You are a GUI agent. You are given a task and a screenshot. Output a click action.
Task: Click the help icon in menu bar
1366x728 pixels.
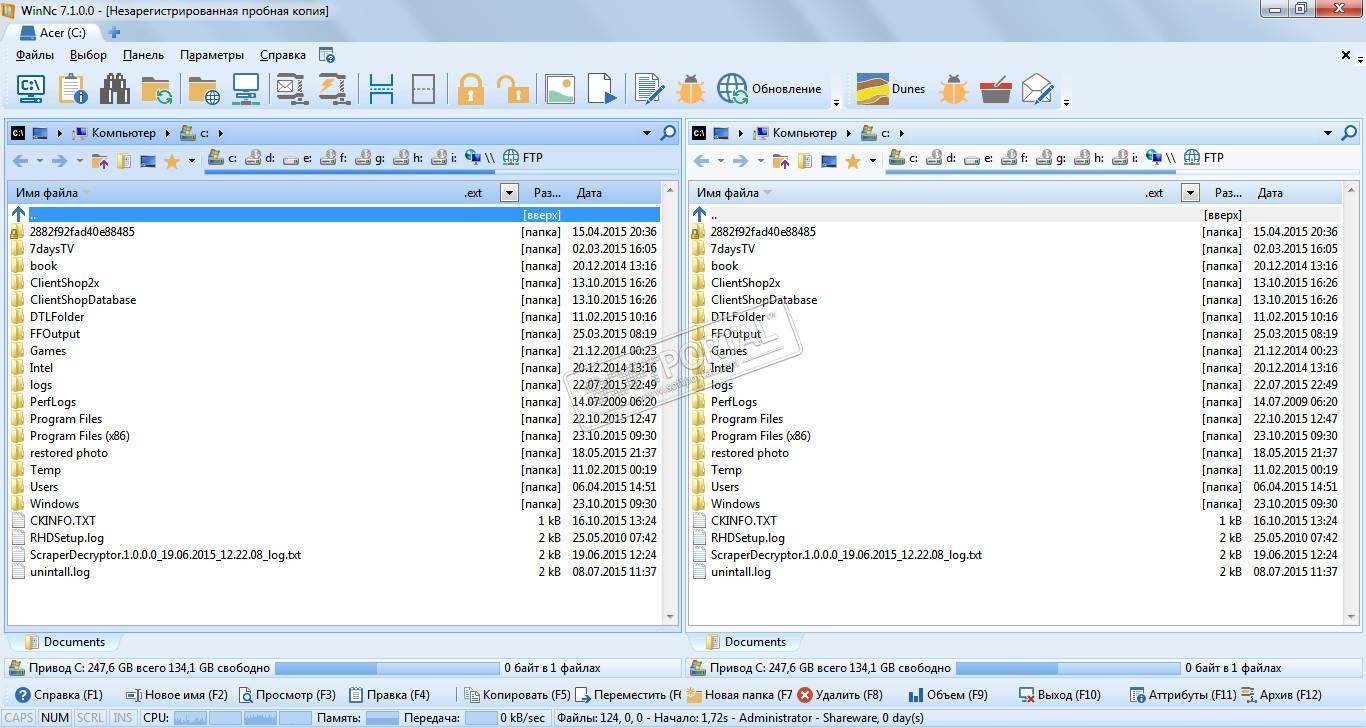327,55
